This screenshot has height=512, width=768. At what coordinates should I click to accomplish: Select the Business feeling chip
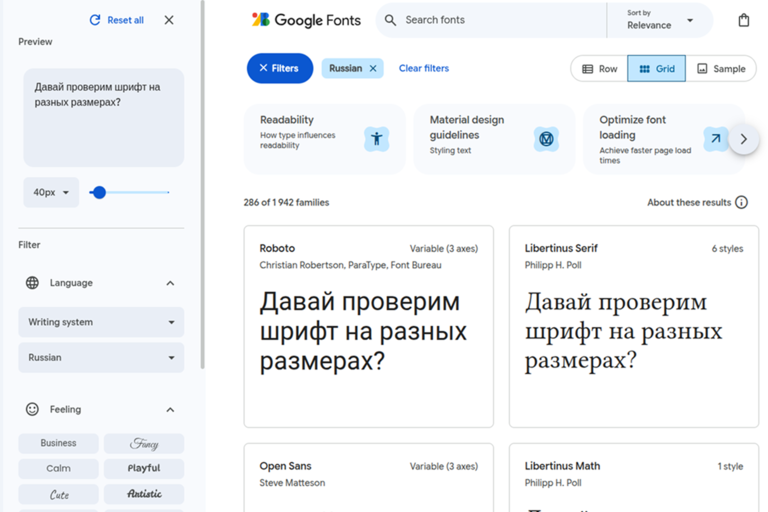point(58,443)
